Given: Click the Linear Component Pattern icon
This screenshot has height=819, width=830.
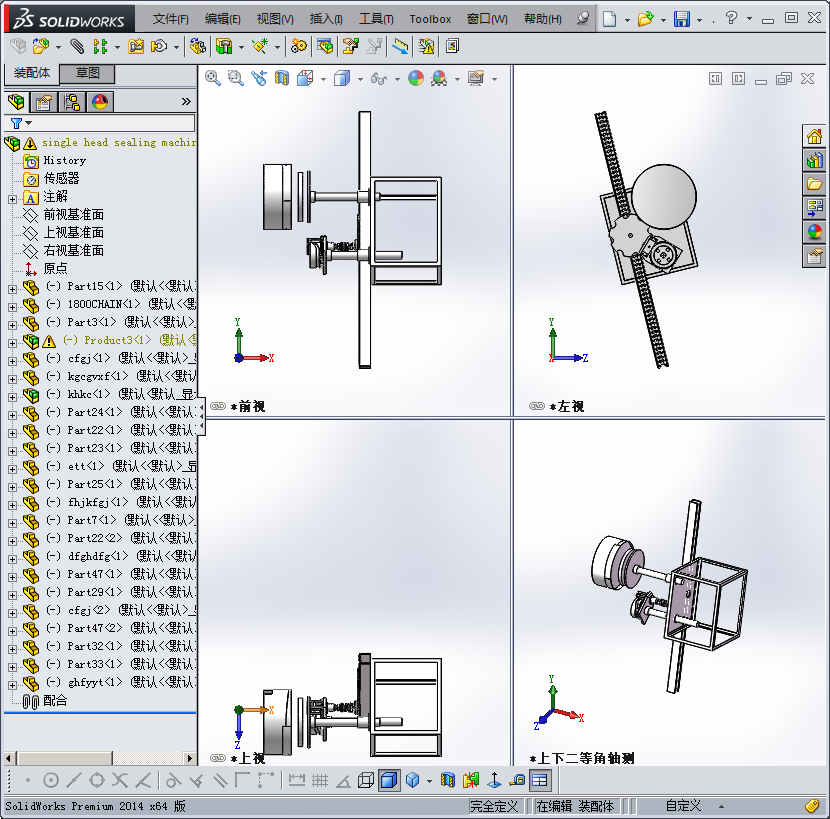Looking at the screenshot, I should tap(100, 47).
